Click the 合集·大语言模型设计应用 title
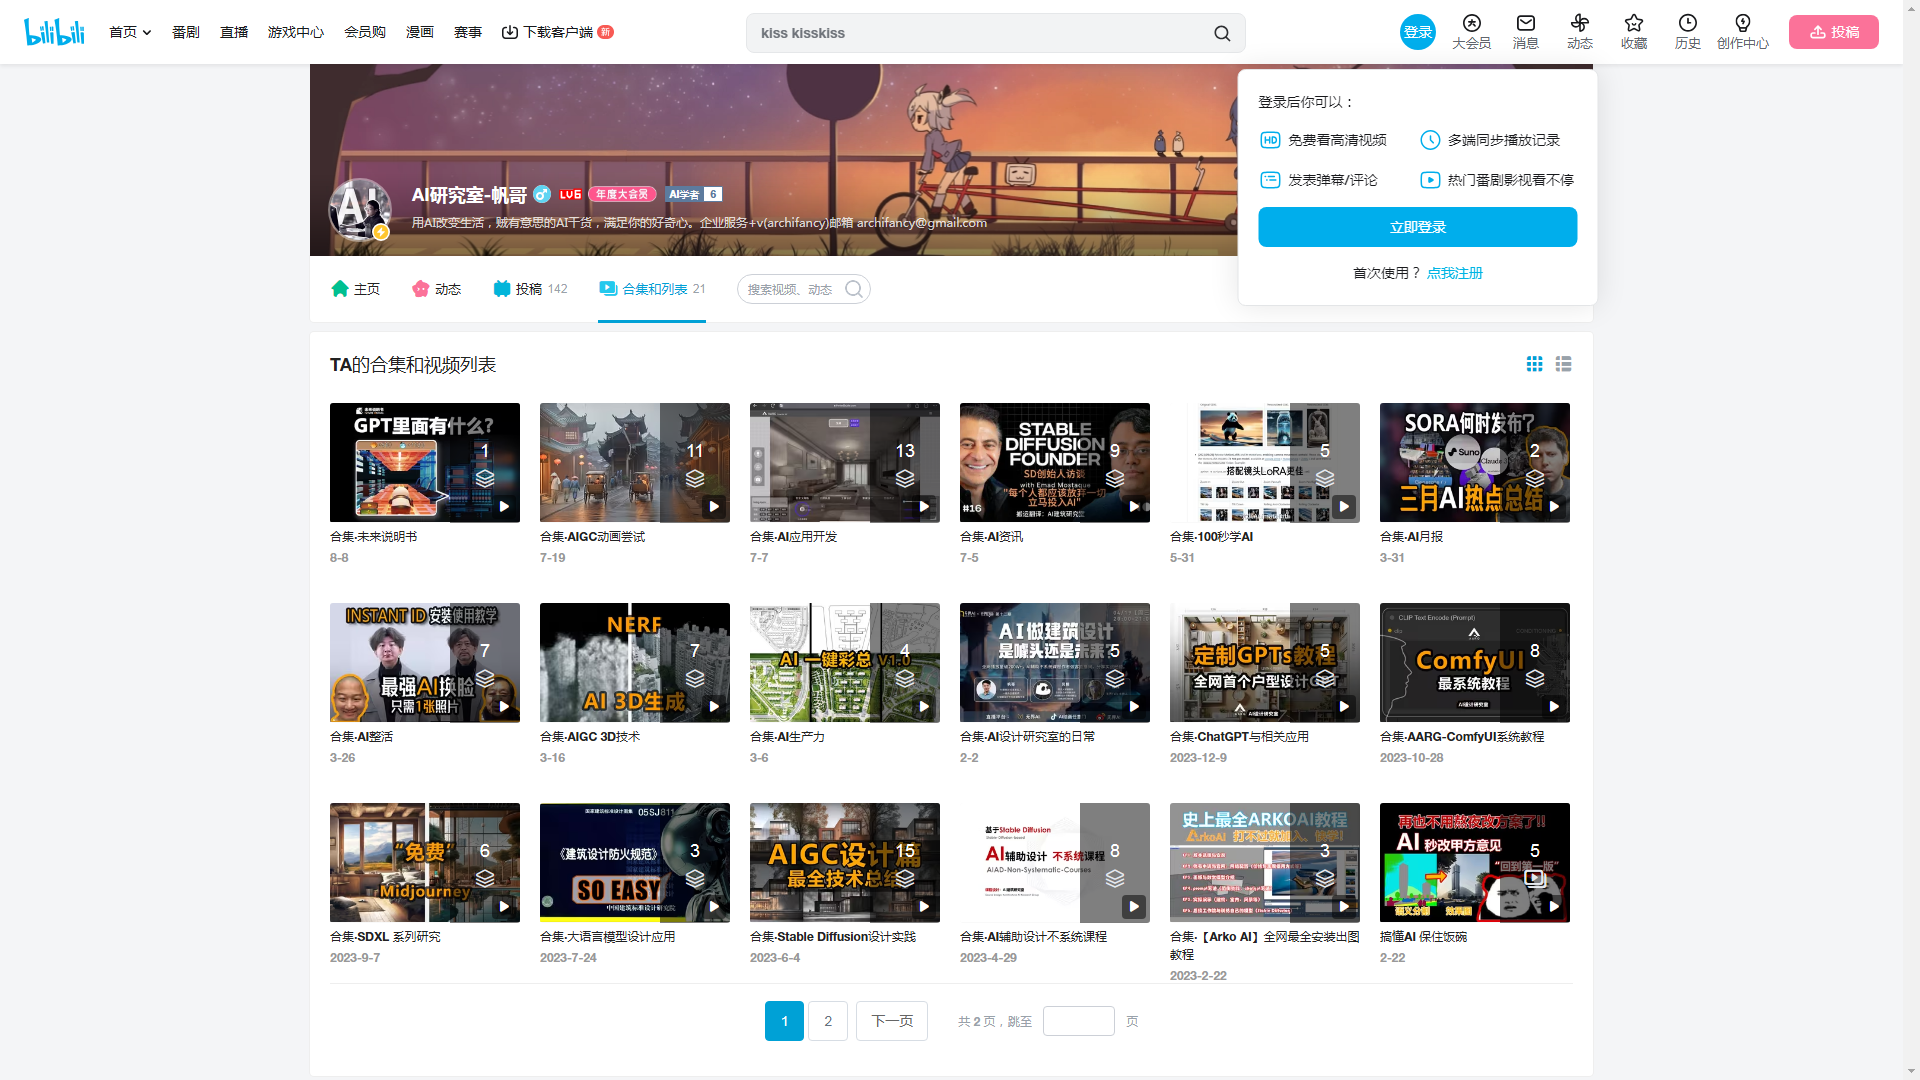The image size is (1920, 1080). coord(607,936)
